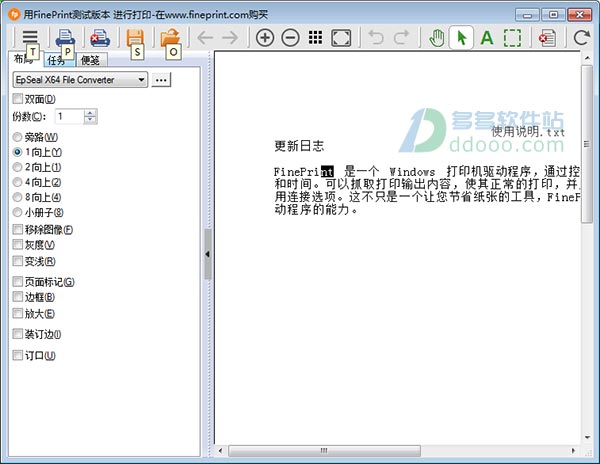Enable the 双面(D) duplex checkbox
This screenshot has height=464, width=600.
18,99
